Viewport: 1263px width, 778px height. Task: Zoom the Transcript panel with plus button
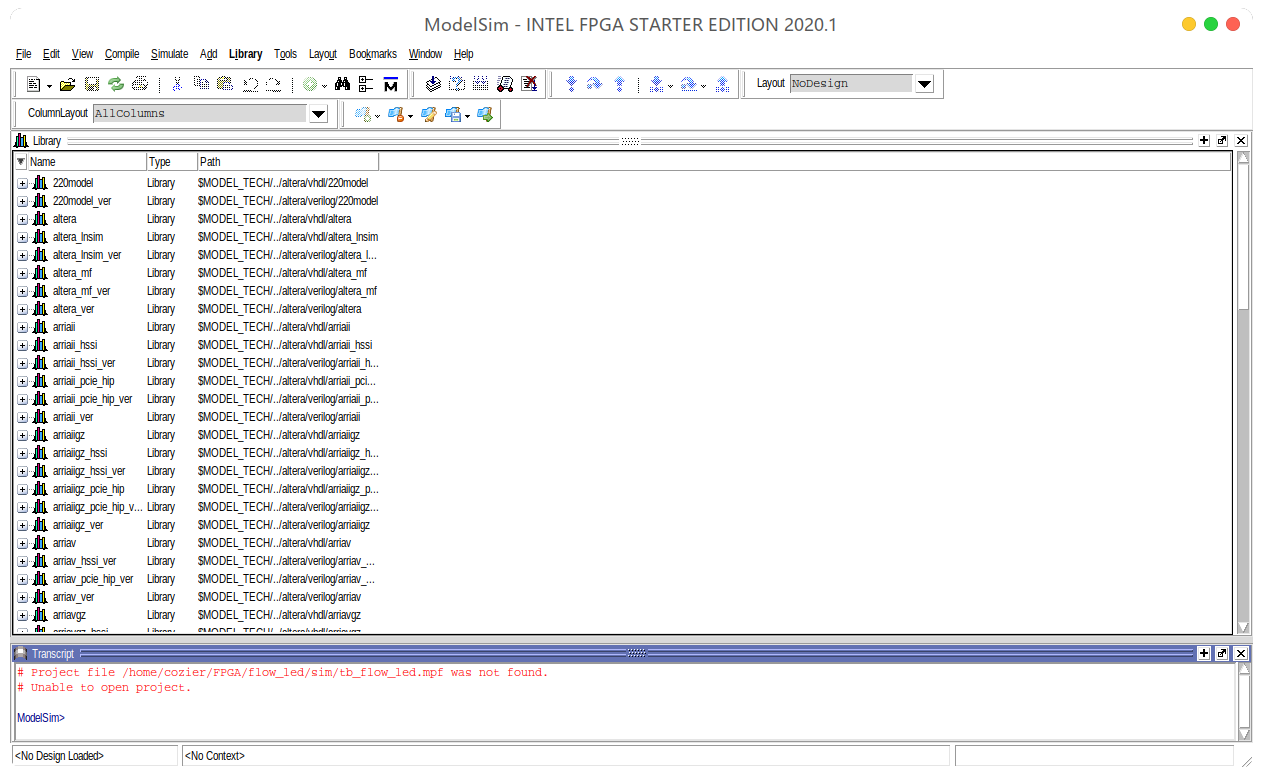coord(1204,653)
